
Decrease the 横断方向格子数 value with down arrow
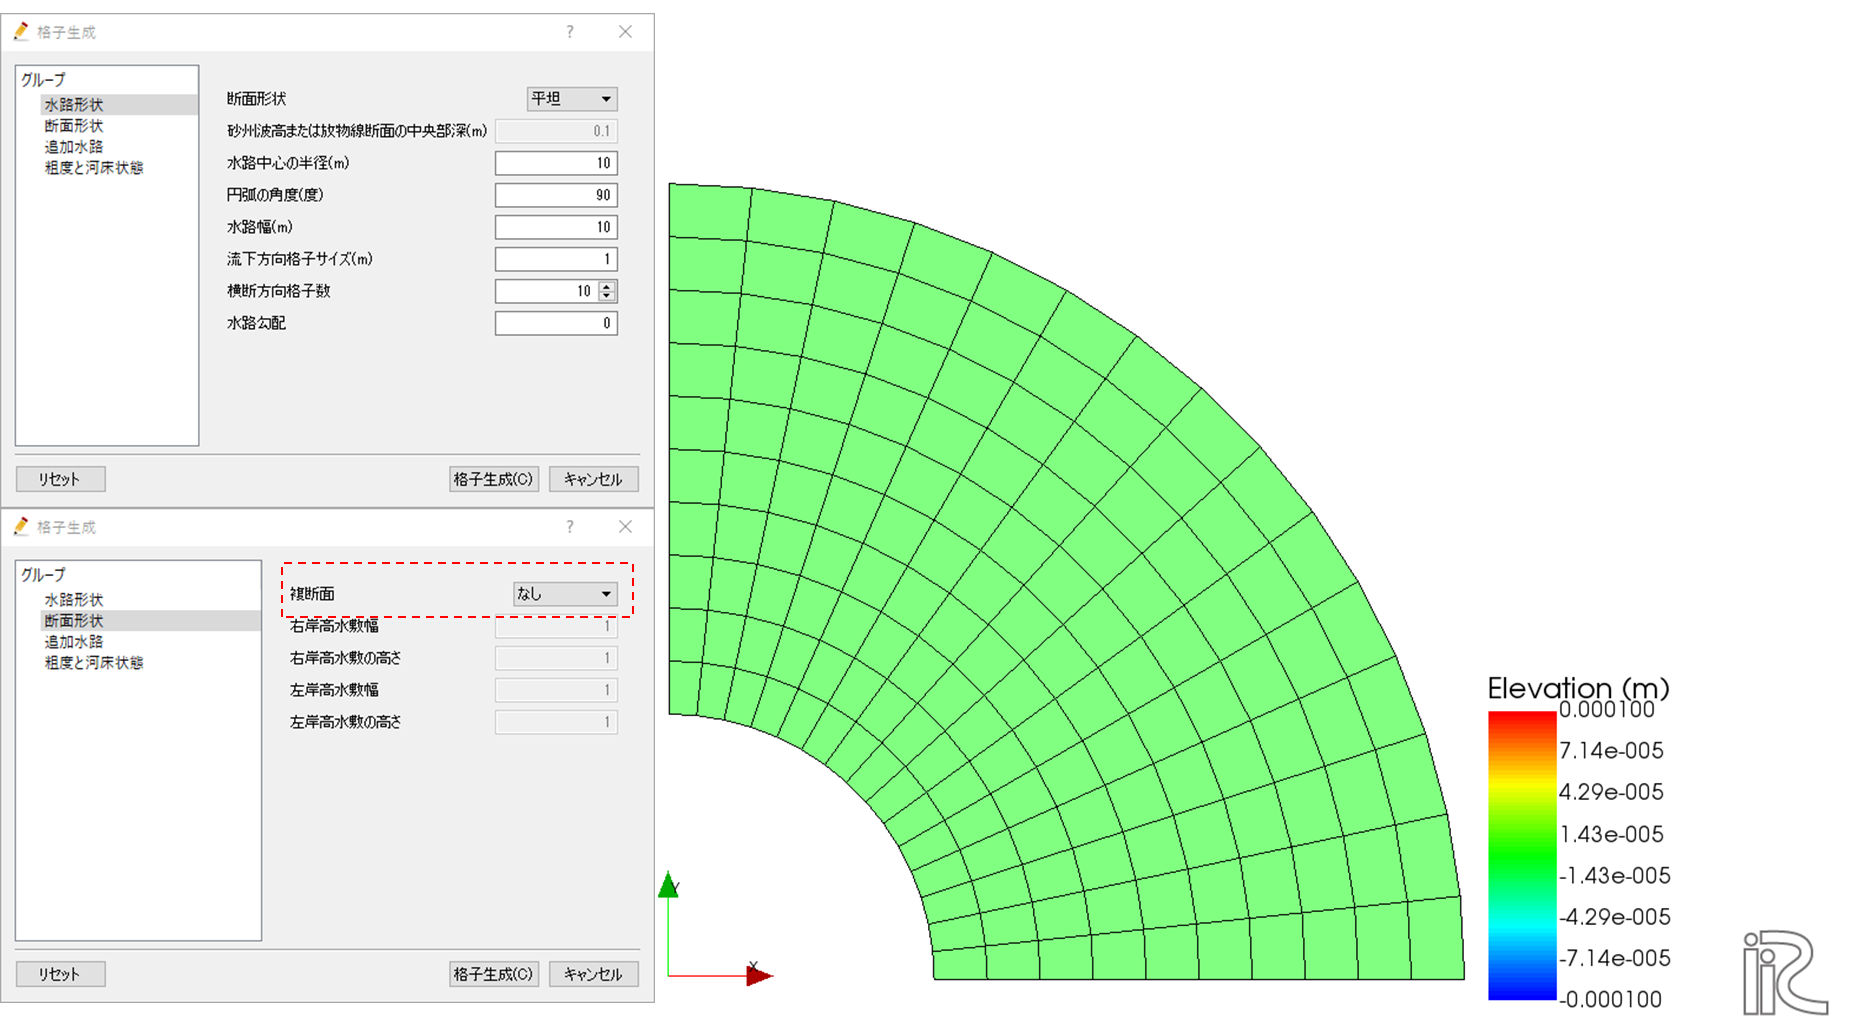coord(606,296)
